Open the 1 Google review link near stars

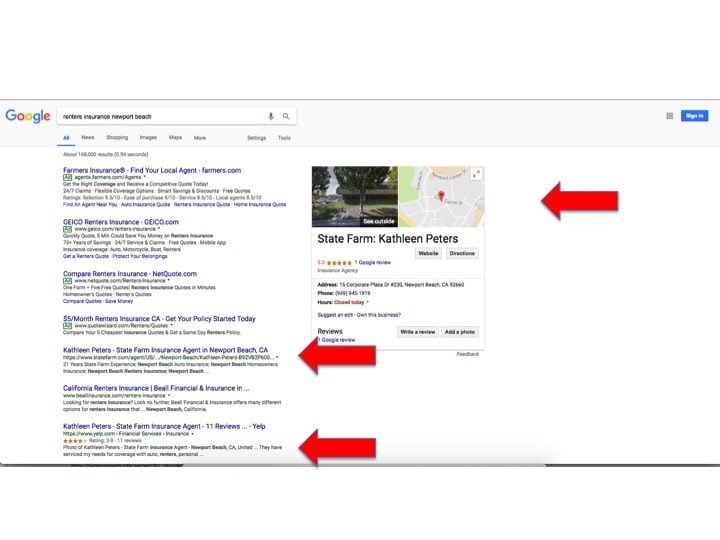point(372,263)
